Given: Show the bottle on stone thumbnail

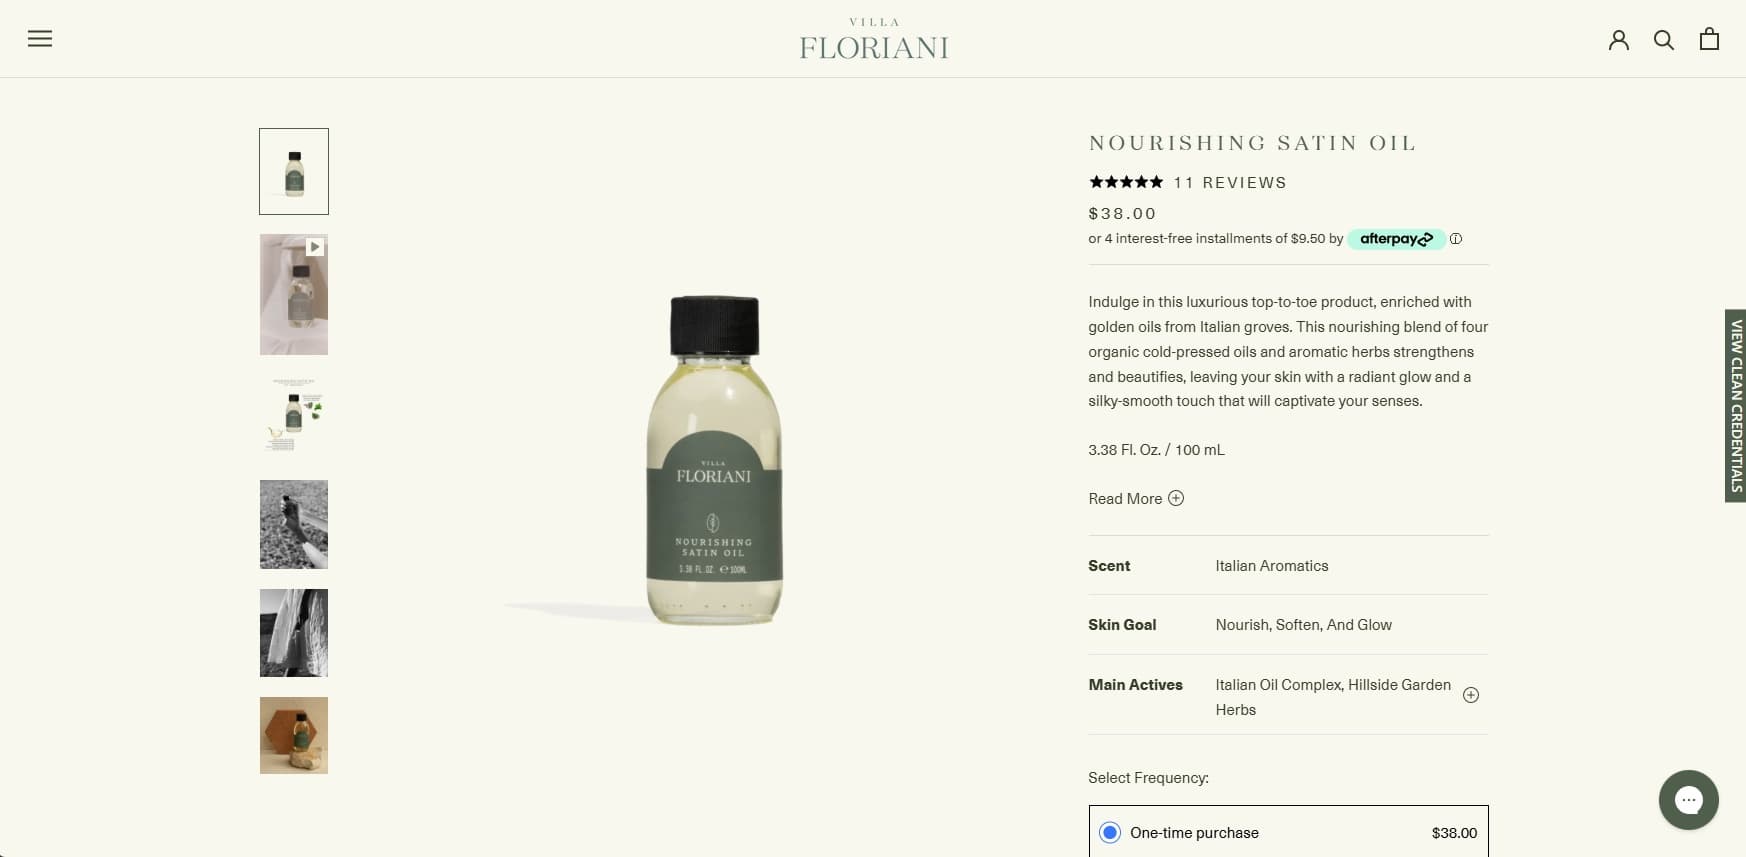Looking at the screenshot, I should coord(294,735).
